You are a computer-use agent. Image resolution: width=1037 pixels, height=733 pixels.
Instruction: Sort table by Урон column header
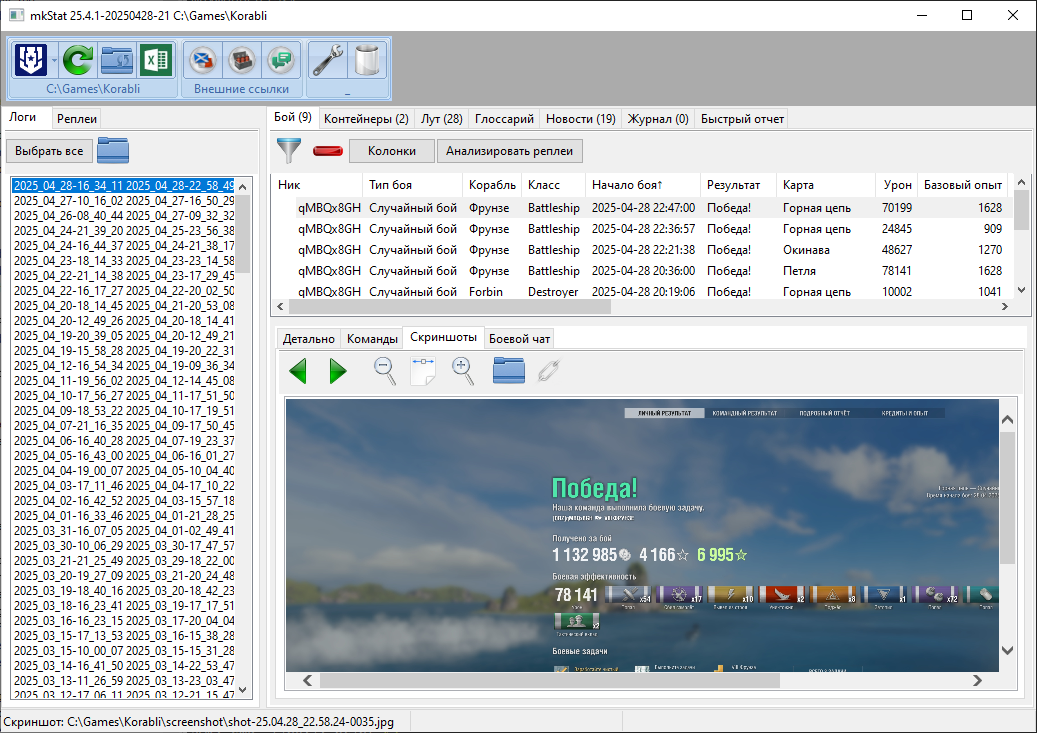(x=896, y=185)
